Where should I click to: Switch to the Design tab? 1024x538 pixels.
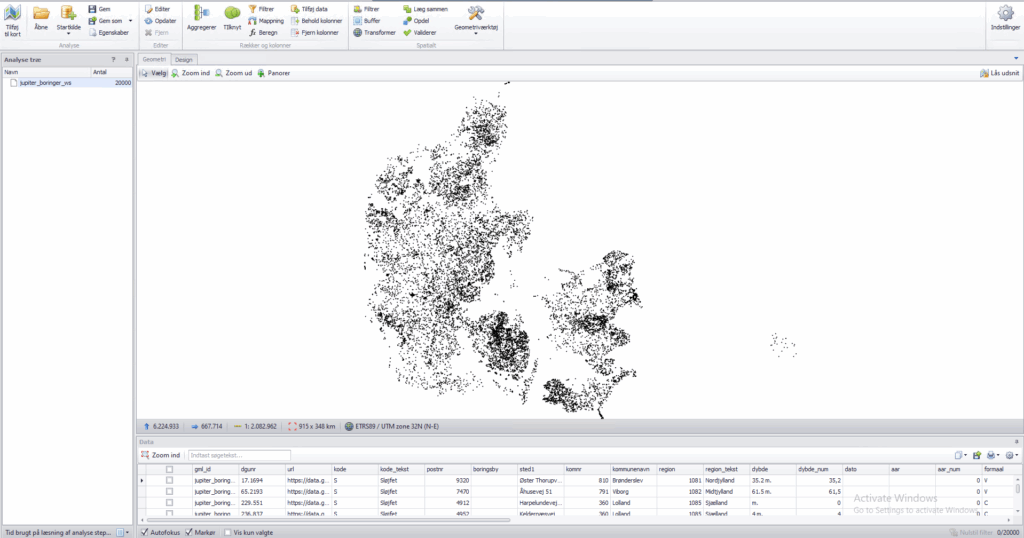[x=184, y=59]
